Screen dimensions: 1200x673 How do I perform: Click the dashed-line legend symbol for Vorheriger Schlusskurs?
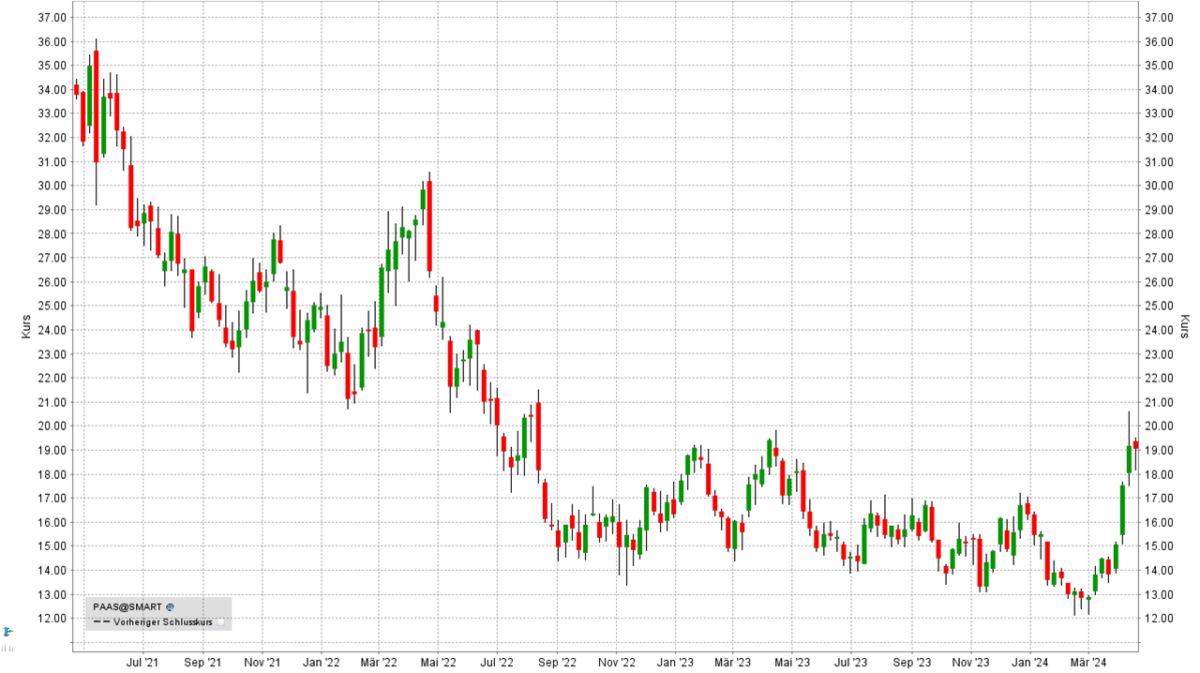102,621
